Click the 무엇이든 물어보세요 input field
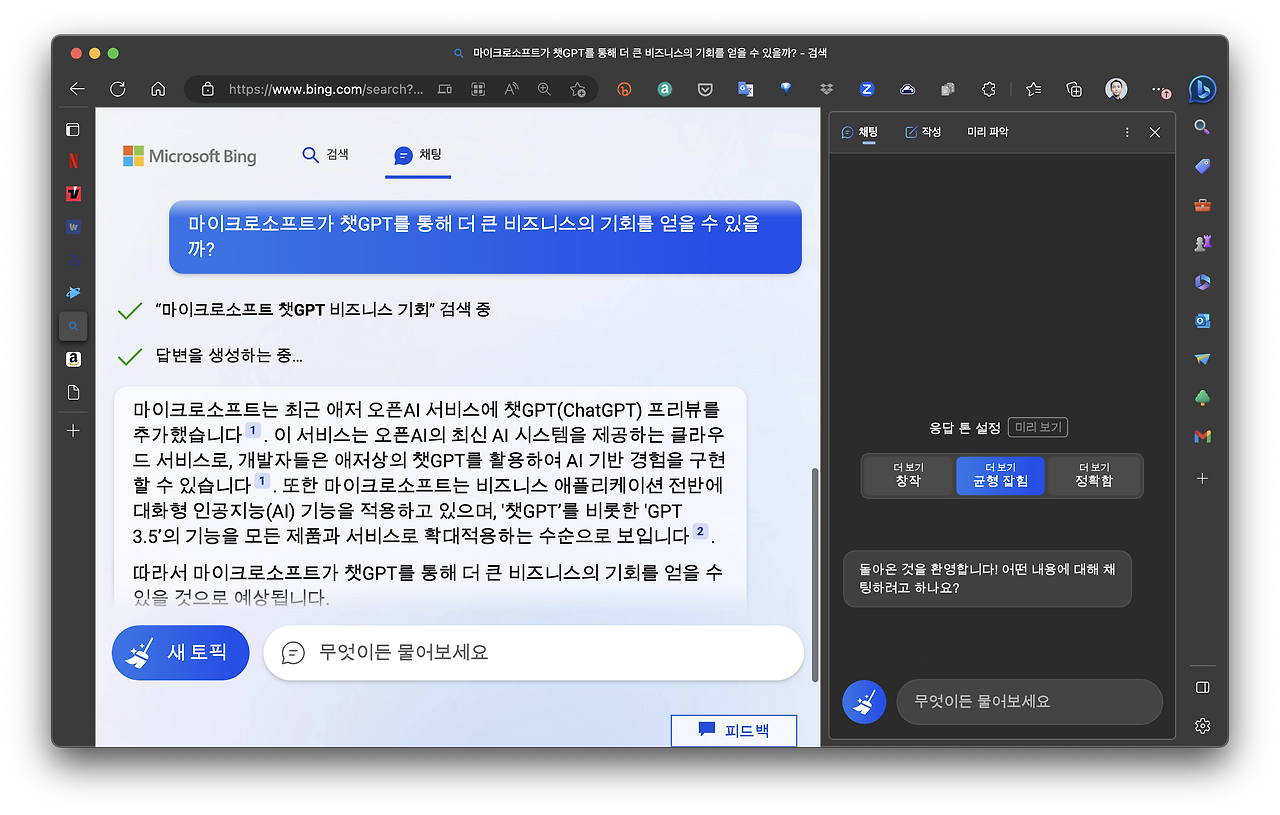1280x815 pixels. pyautogui.click(x=533, y=652)
